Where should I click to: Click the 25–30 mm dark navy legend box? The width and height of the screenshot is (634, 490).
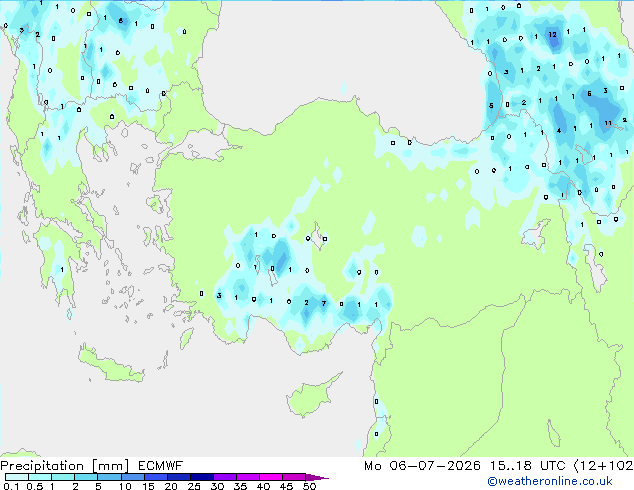click(201, 477)
